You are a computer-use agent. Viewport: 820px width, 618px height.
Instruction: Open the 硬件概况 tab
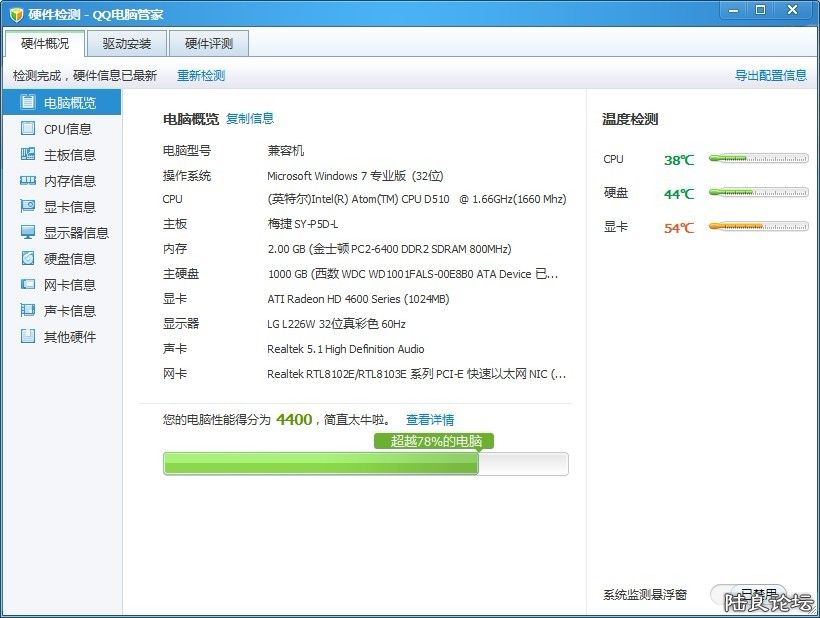click(x=45, y=44)
